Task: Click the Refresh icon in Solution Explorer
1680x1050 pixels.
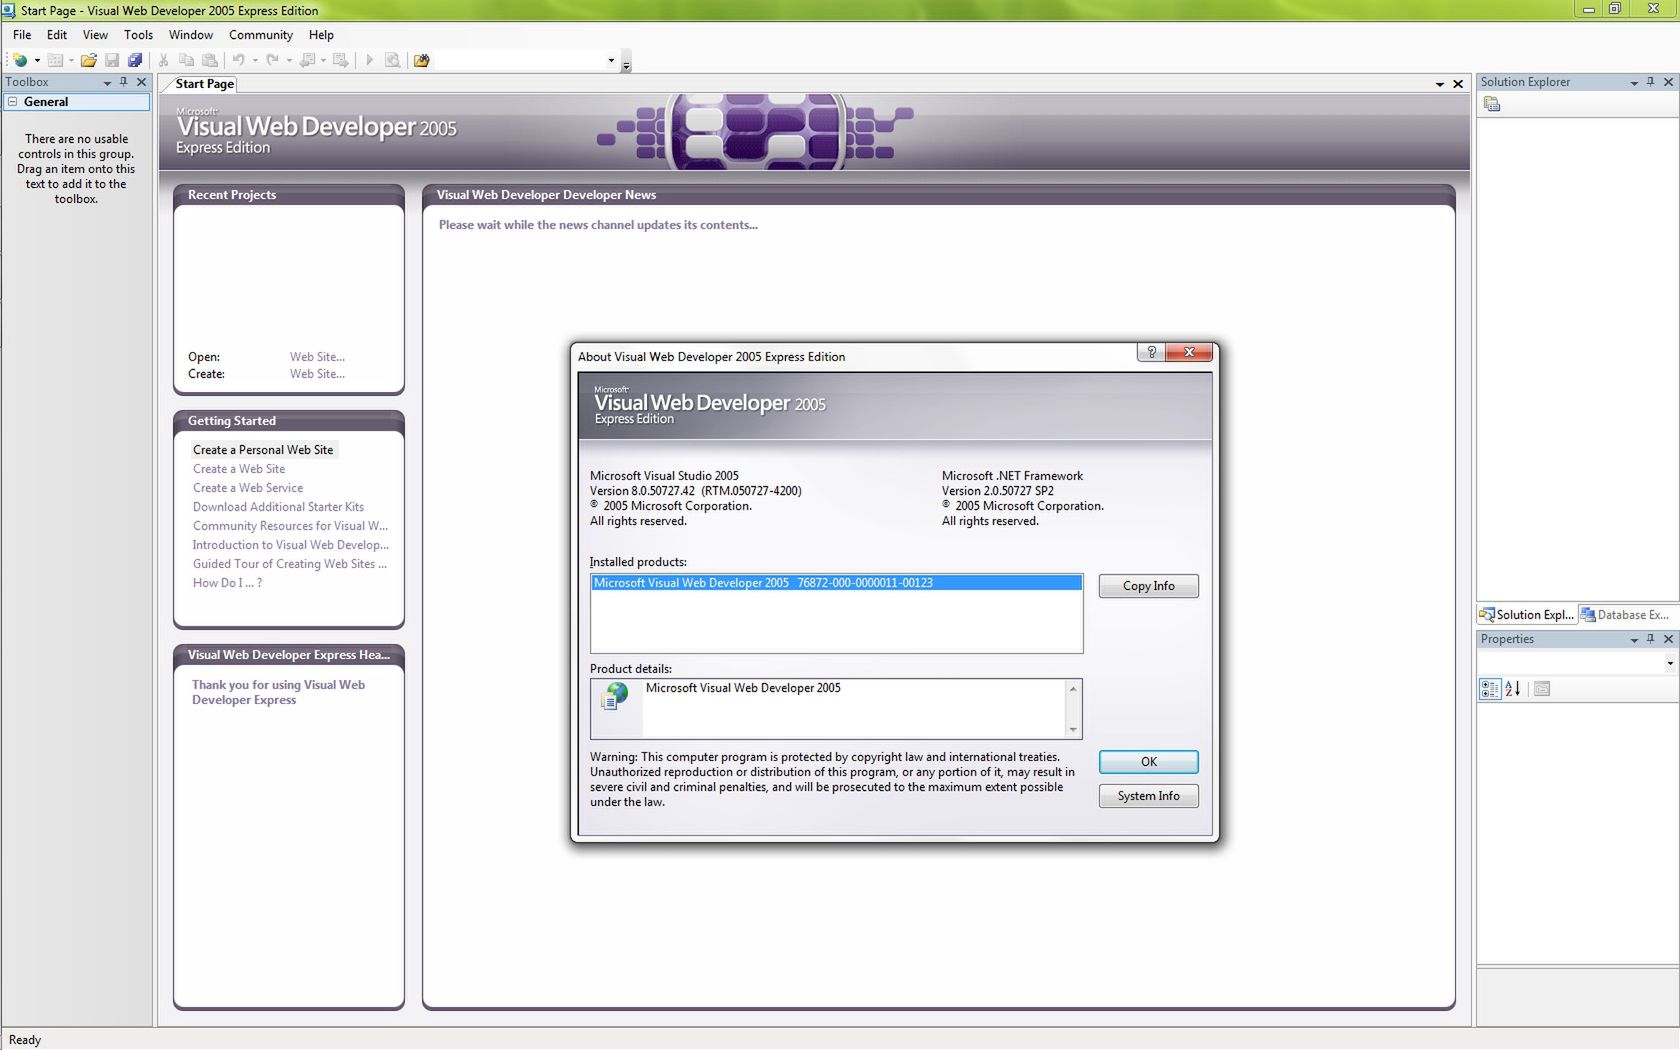Action: click(1491, 103)
